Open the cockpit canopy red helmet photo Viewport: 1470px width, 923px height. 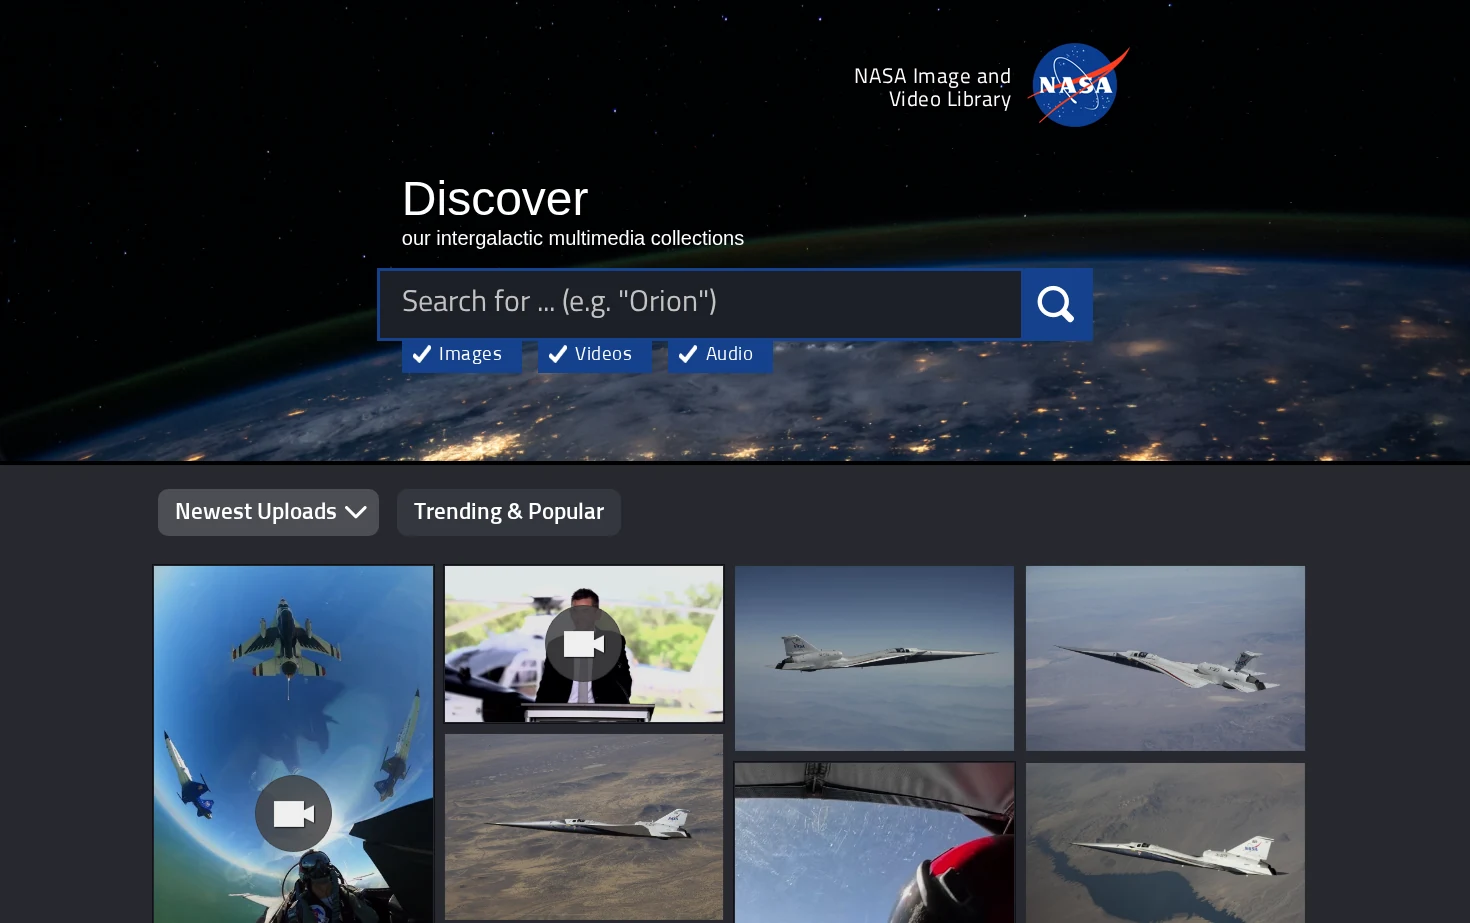(874, 843)
